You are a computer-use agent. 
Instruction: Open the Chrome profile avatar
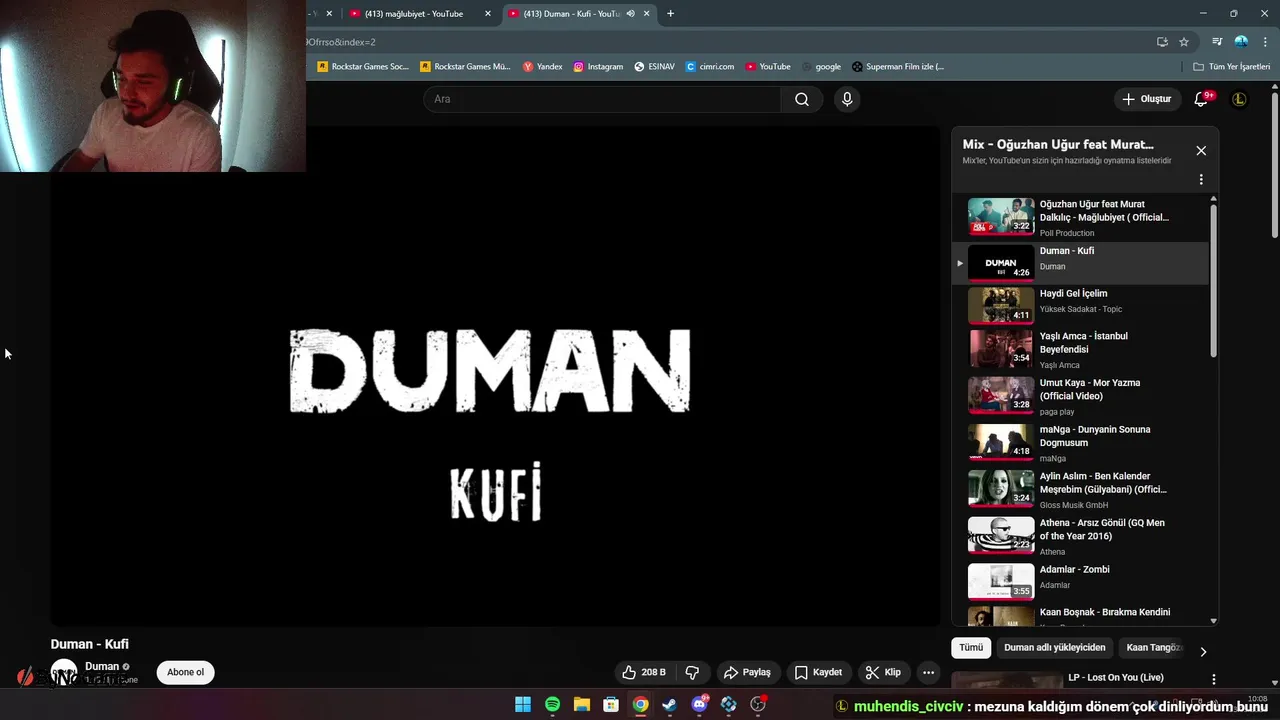pos(1241,42)
